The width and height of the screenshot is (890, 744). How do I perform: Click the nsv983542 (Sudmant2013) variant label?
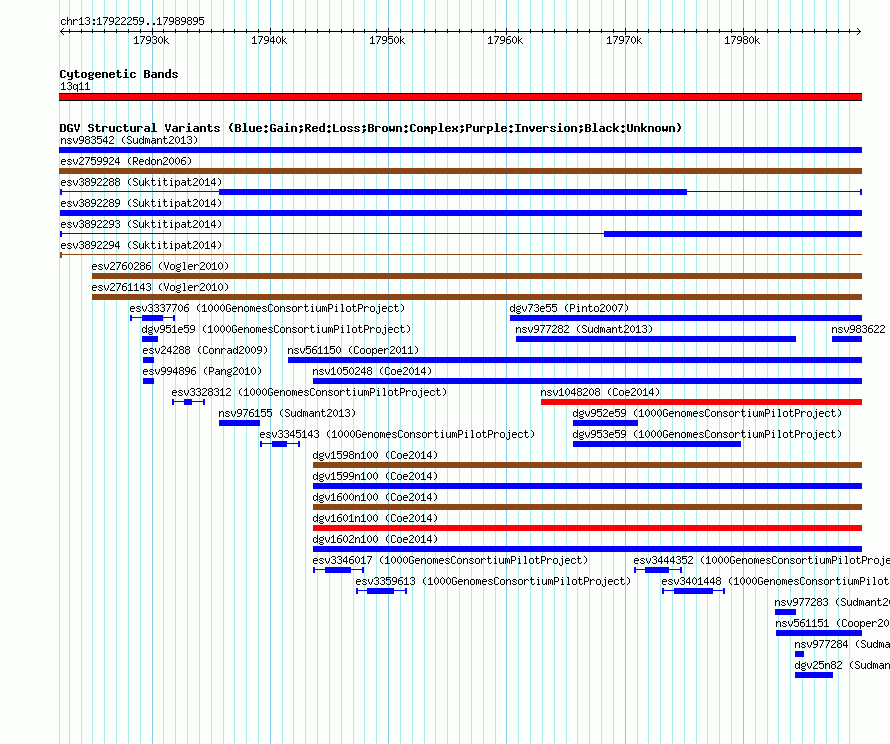(x=129, y=140)
